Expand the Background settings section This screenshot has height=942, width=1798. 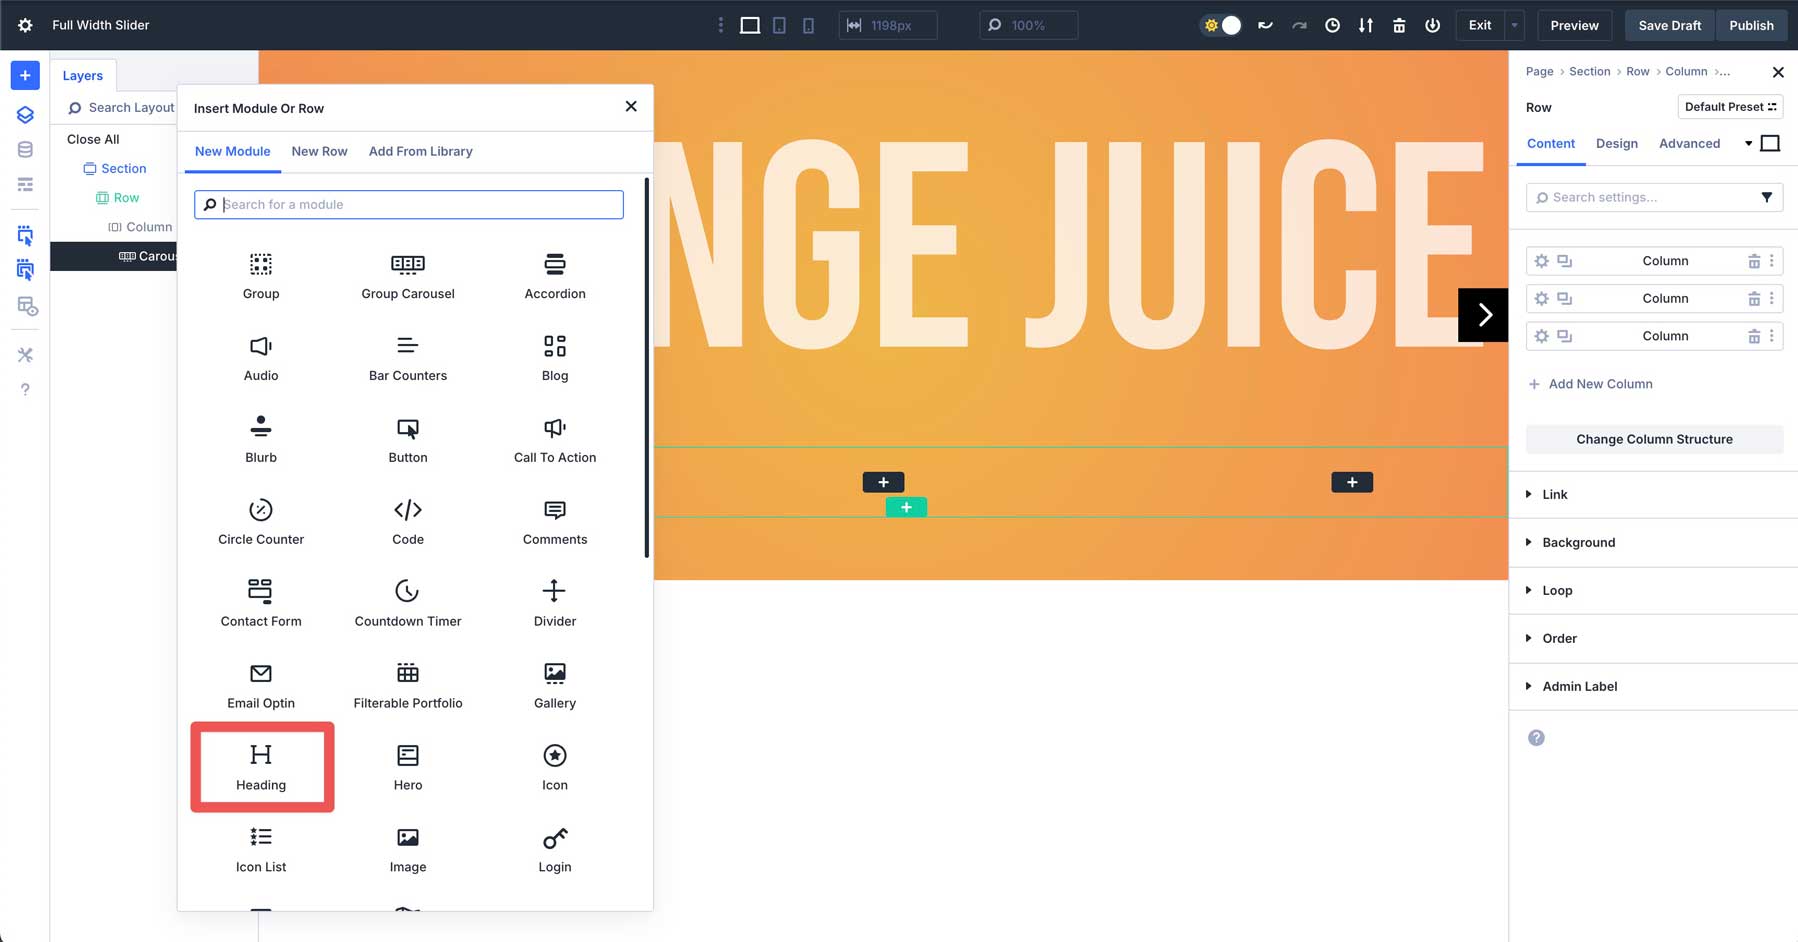[1577, 542]
